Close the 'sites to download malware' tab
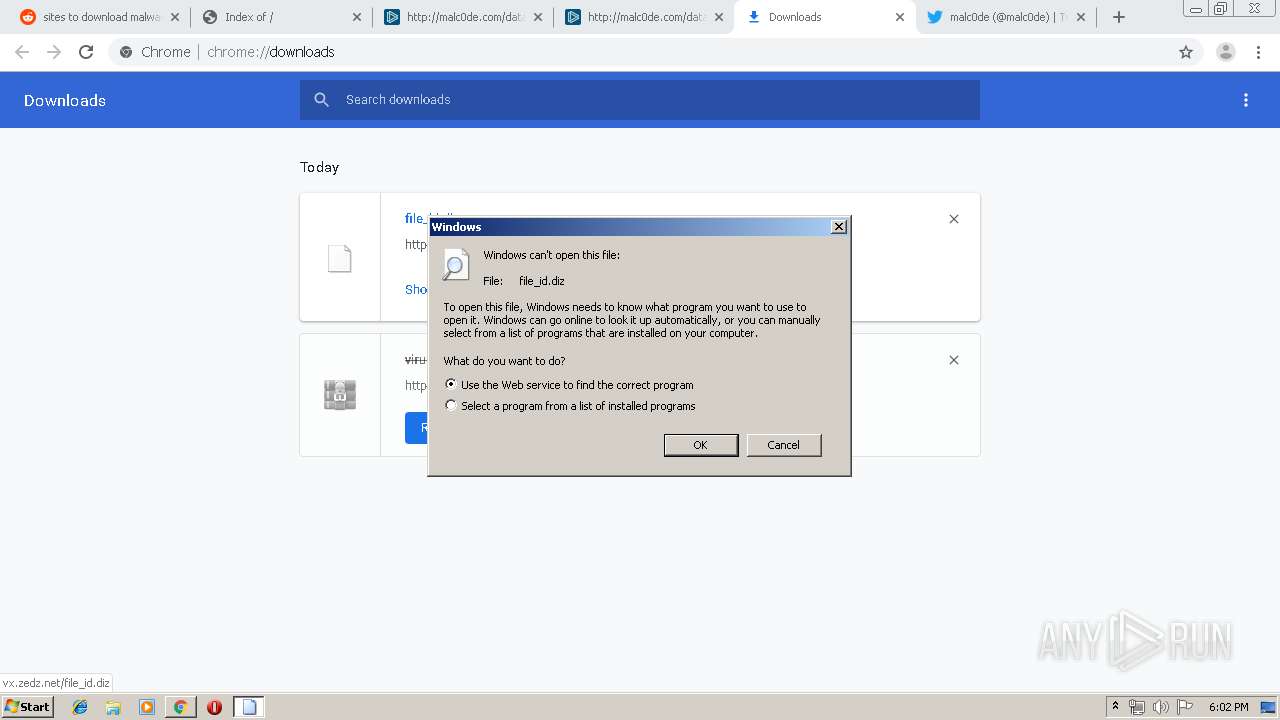The image size is (1280, 720). pyautogui.click(x=175, y=17)
